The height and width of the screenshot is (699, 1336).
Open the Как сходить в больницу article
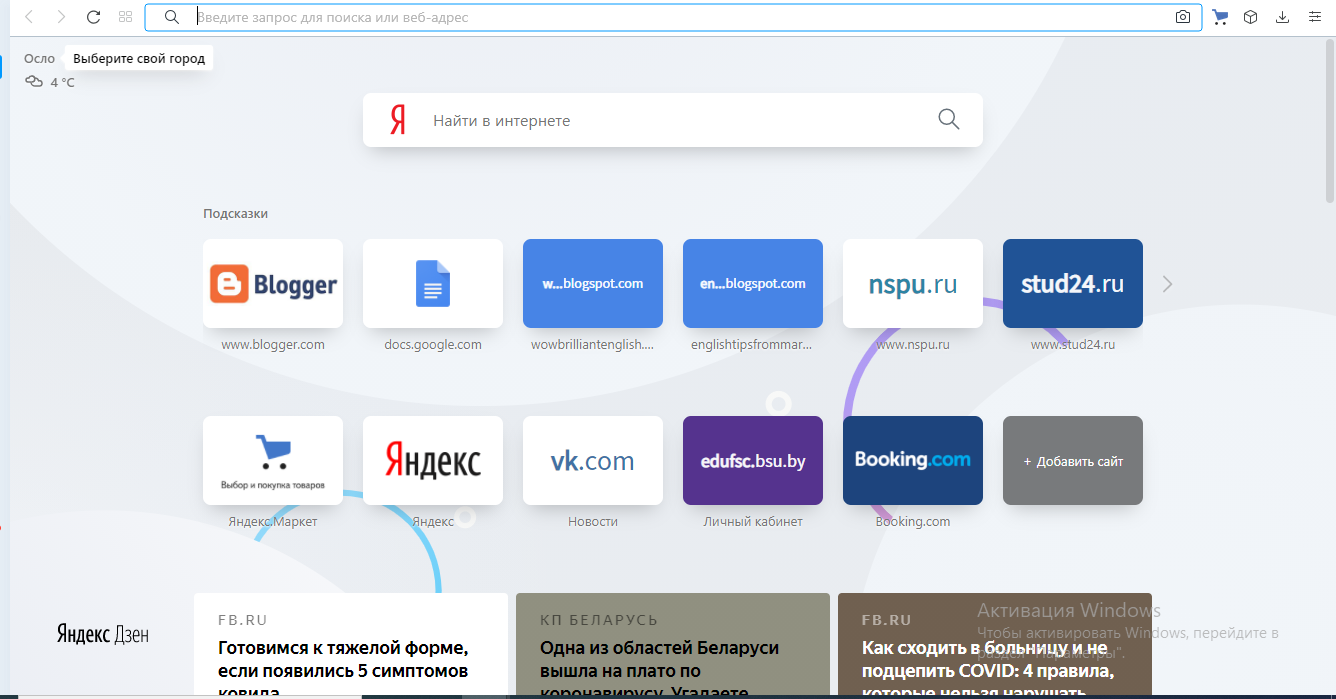pos(995,645)
